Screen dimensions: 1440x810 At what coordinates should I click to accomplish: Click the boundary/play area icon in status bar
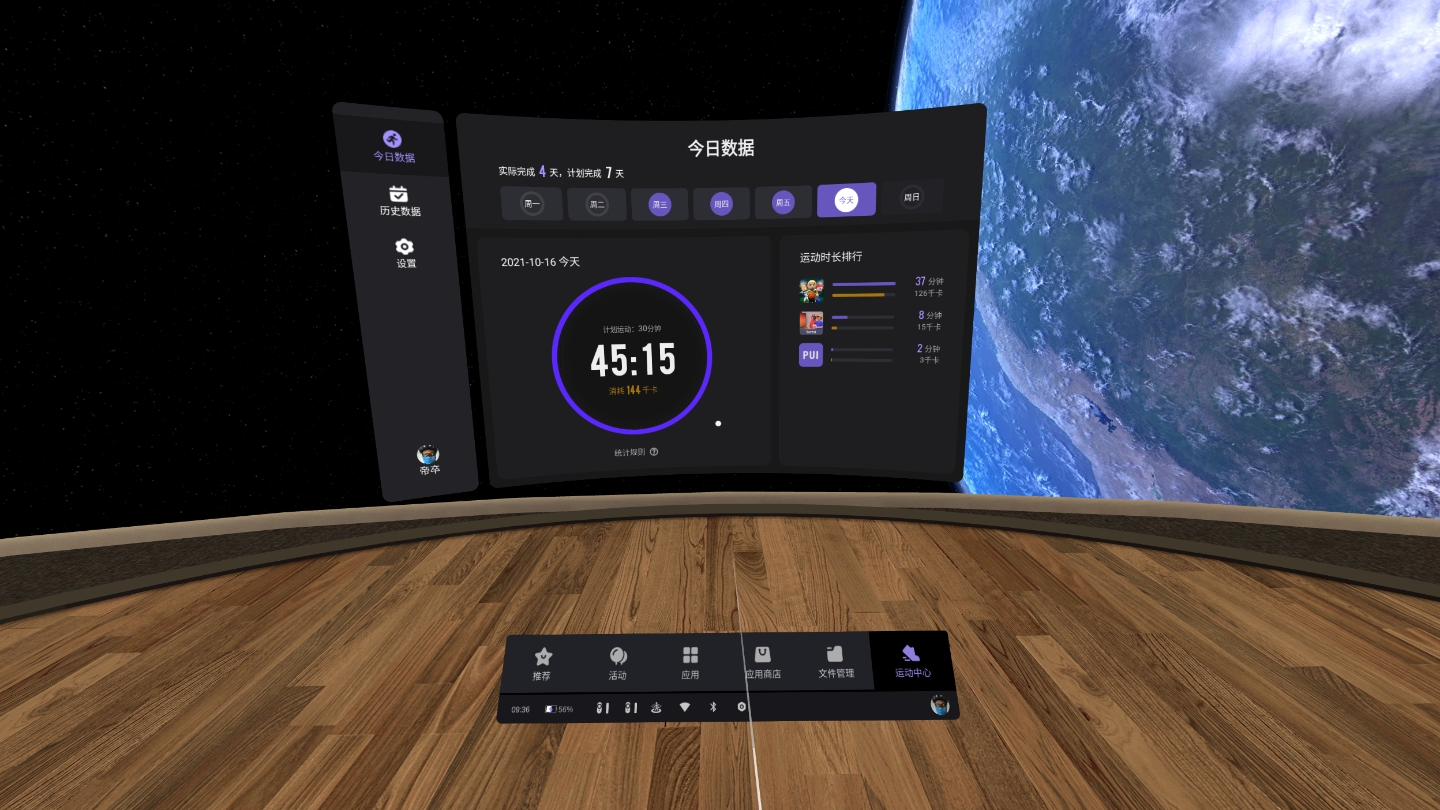tap(657, 708)
